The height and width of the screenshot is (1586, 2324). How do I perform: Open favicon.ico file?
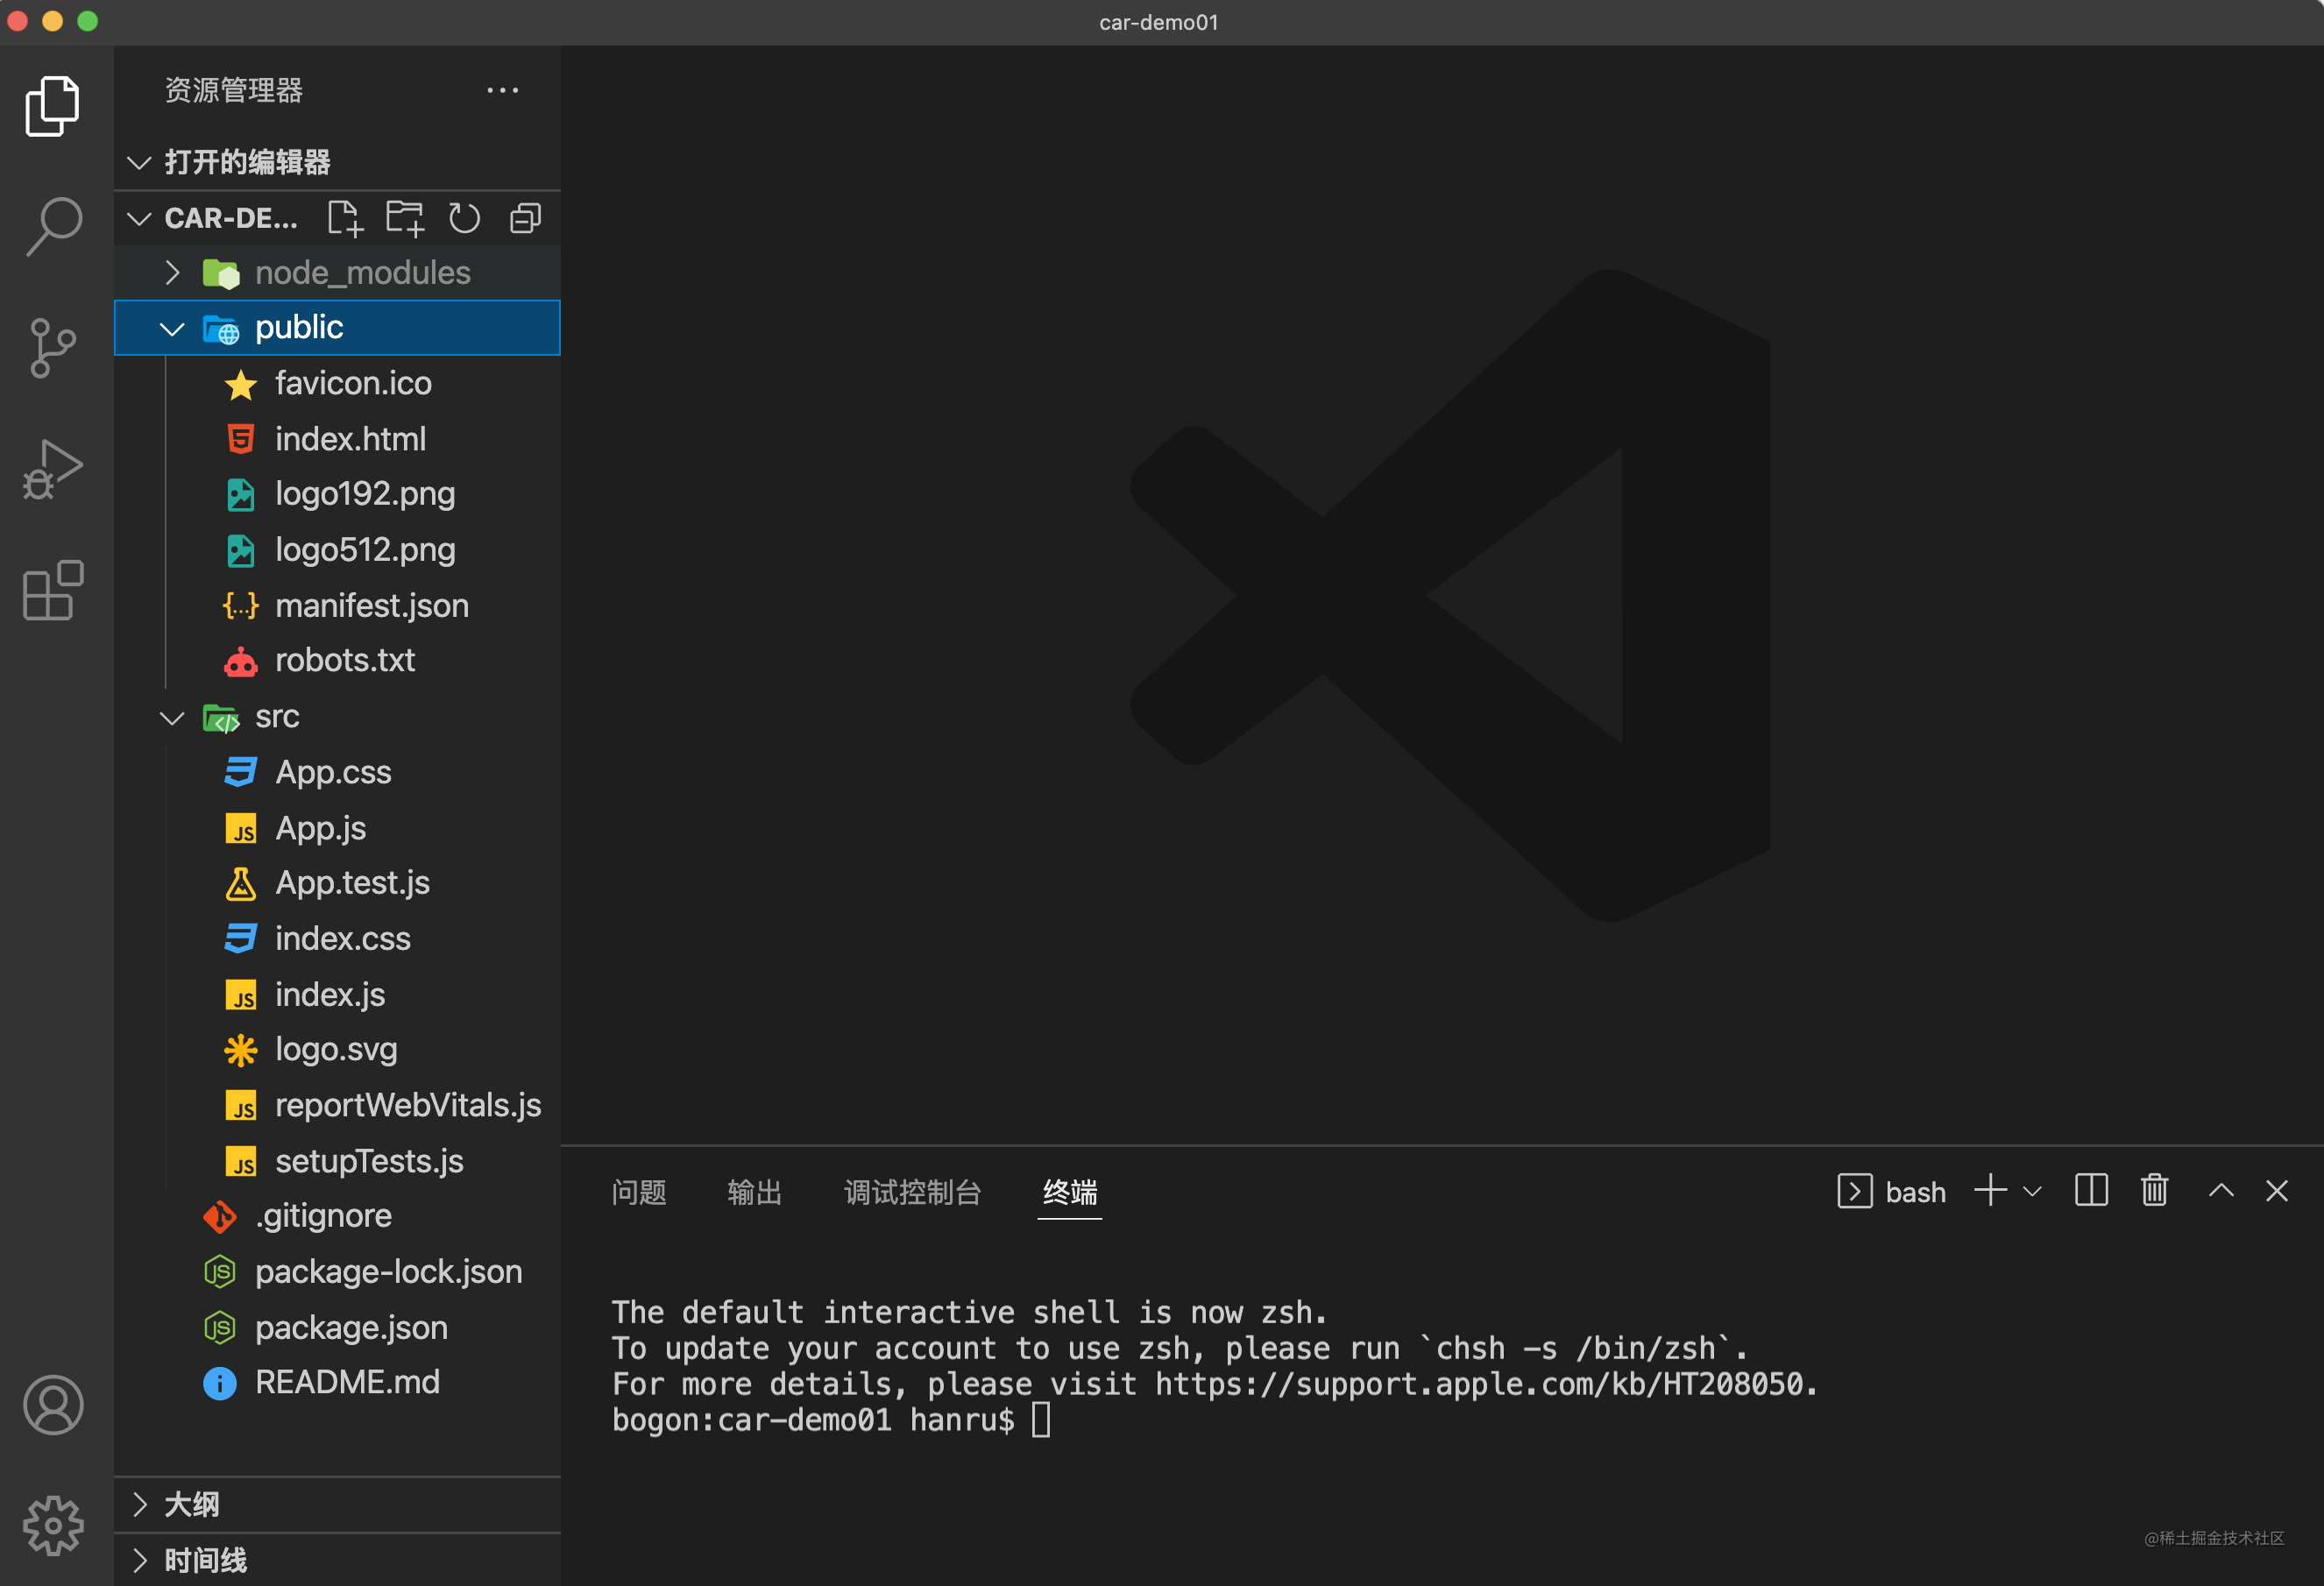(337, 383)
